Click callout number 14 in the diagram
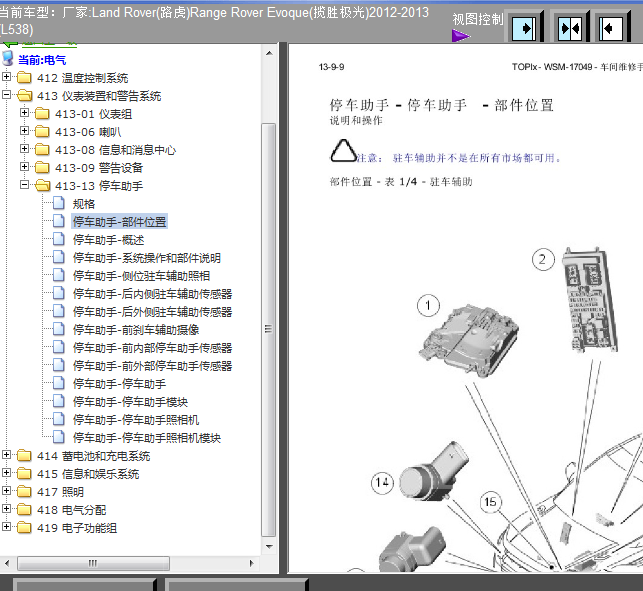Viewport: 643px width, 591px height. [382, 483]
